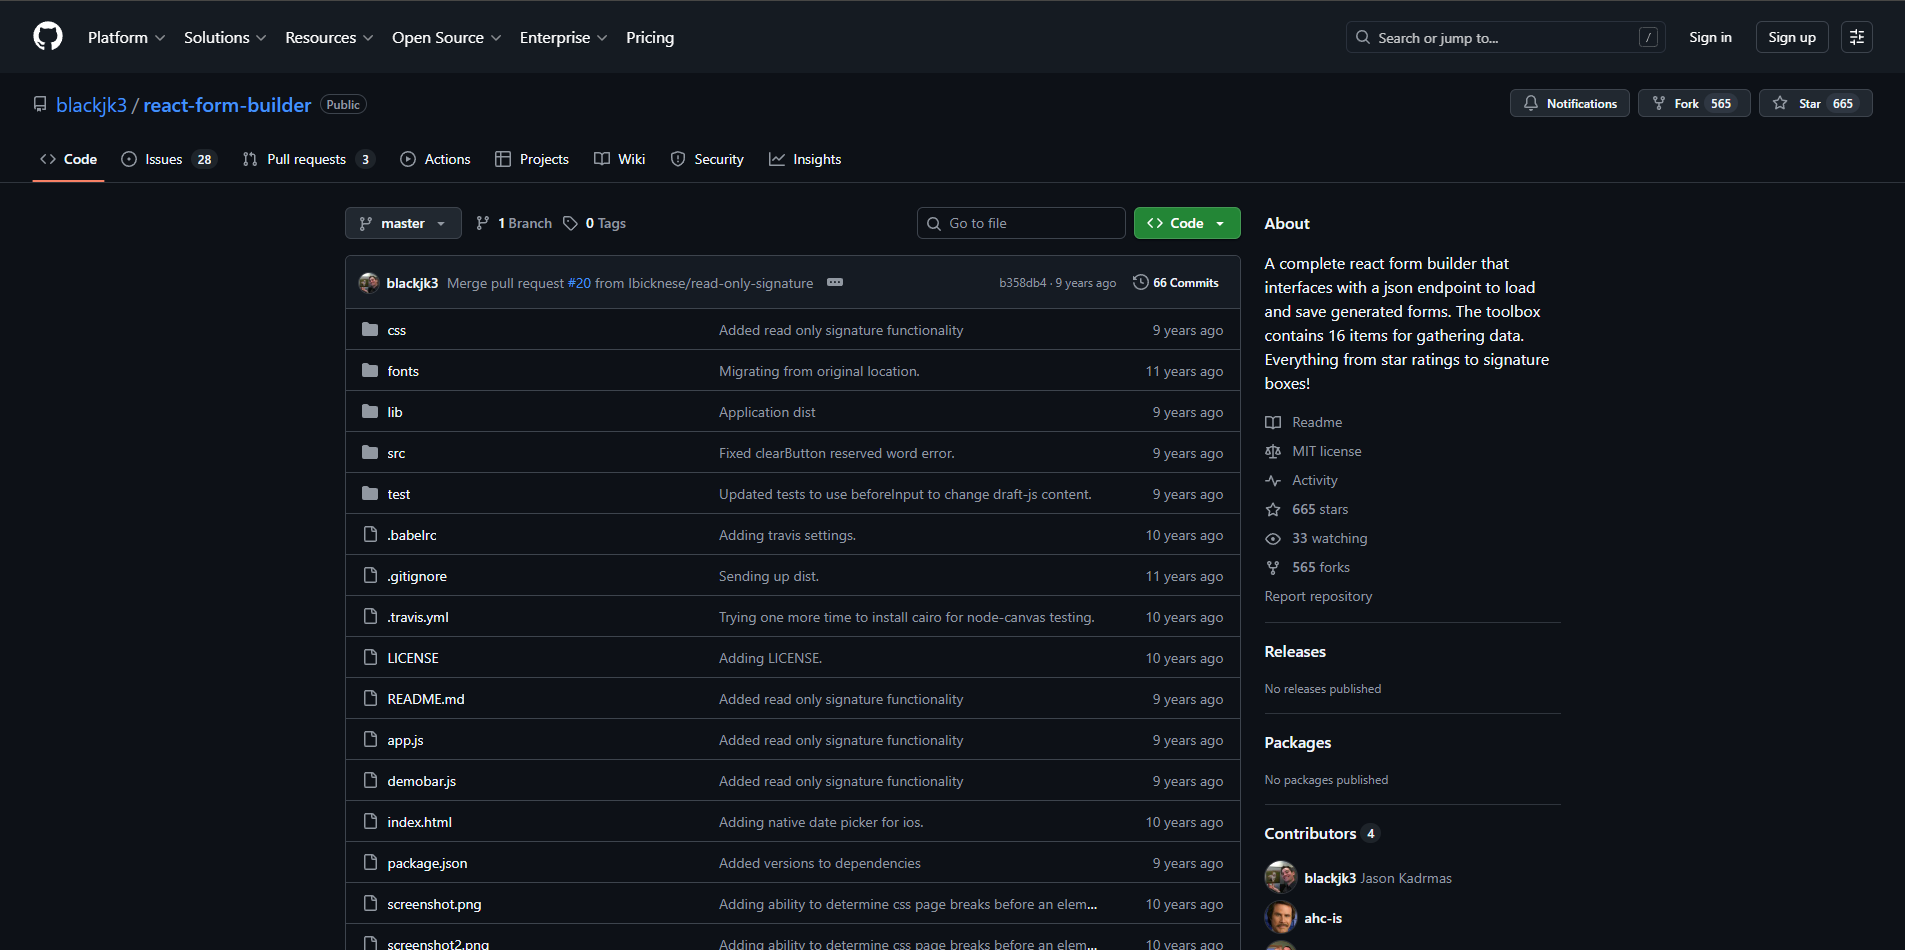
Task: Switch to the Issues tab
Action: click(168, 159)
